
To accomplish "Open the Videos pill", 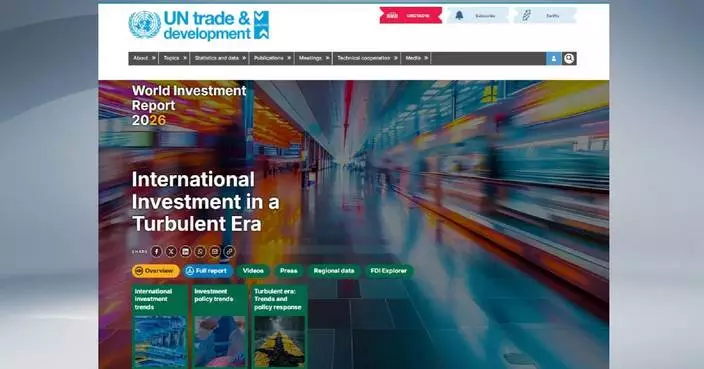I will tap(253, 271).
